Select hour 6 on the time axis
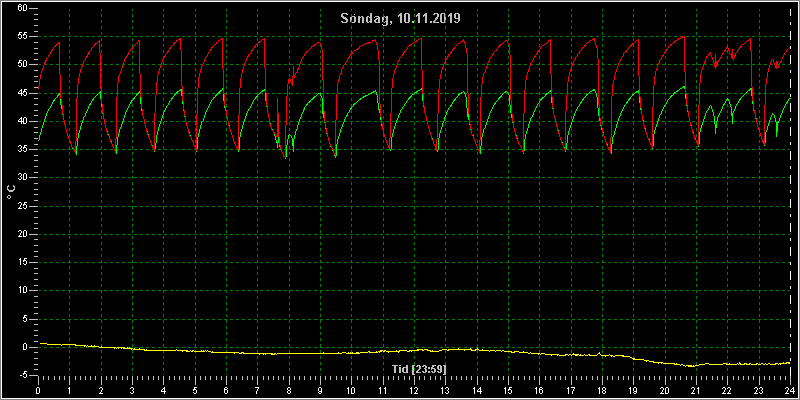 tap(226, 391)
